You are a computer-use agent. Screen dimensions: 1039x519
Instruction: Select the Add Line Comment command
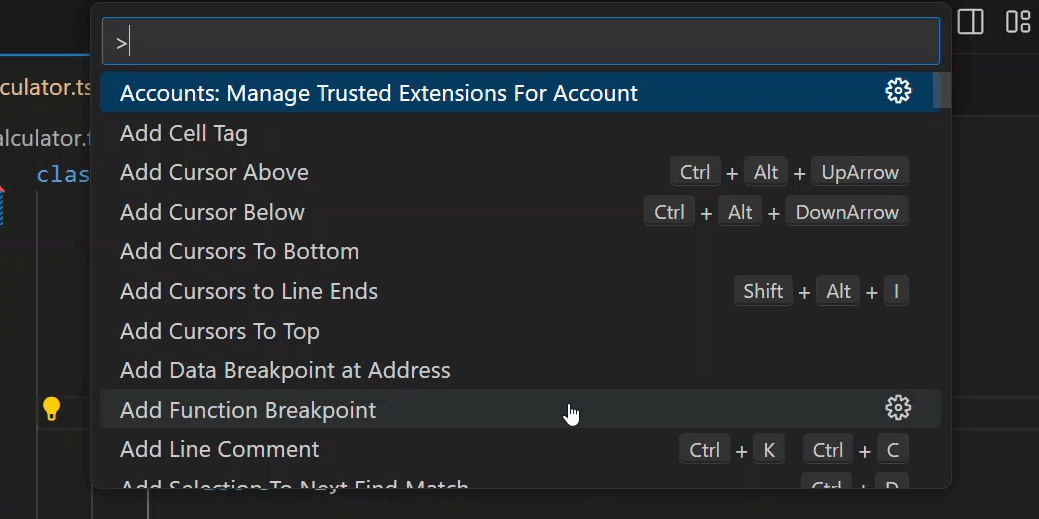[x=219, y=449]
